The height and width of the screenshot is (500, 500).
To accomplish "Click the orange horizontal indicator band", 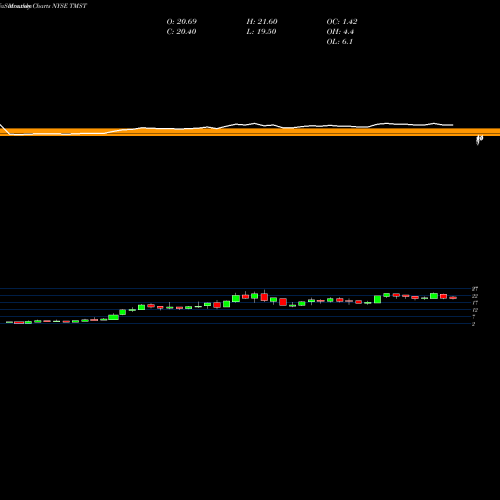I will tap(250, 132).
